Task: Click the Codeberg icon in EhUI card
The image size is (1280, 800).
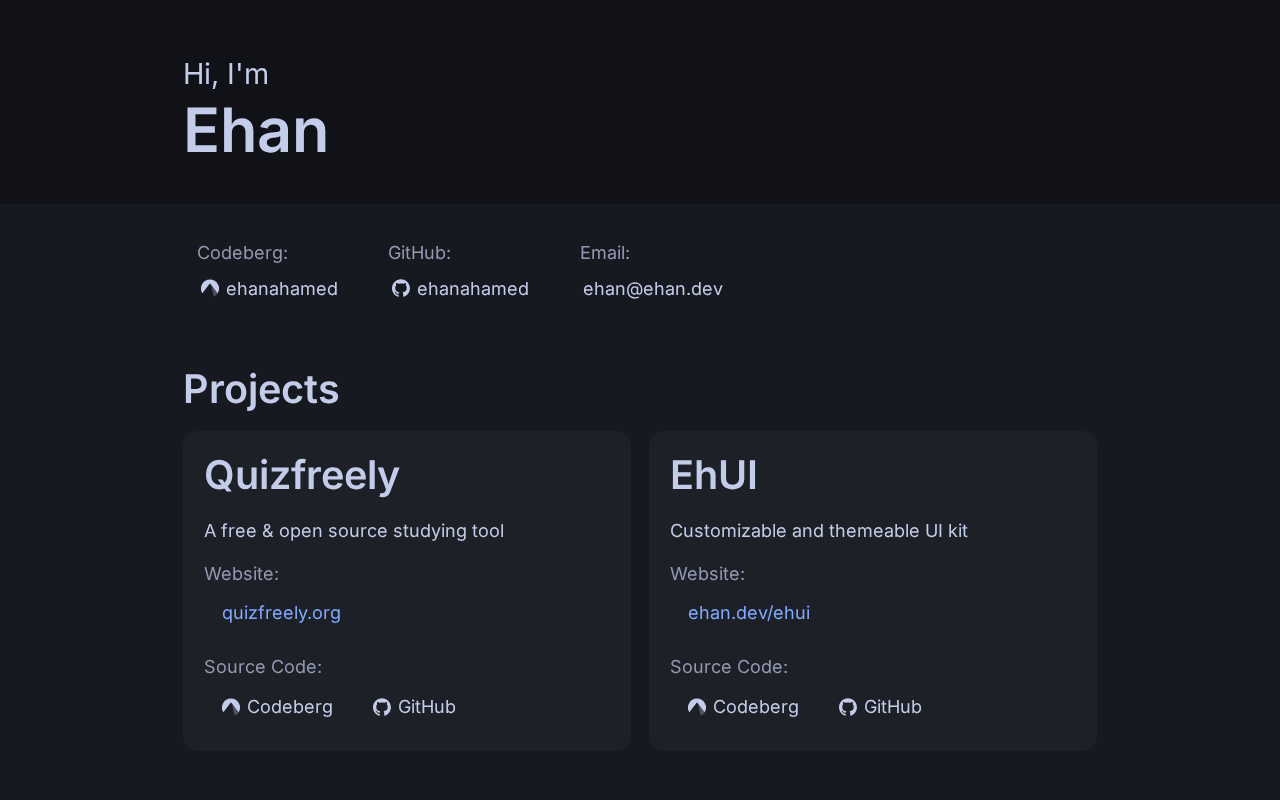Action: [x=697, y=707]
